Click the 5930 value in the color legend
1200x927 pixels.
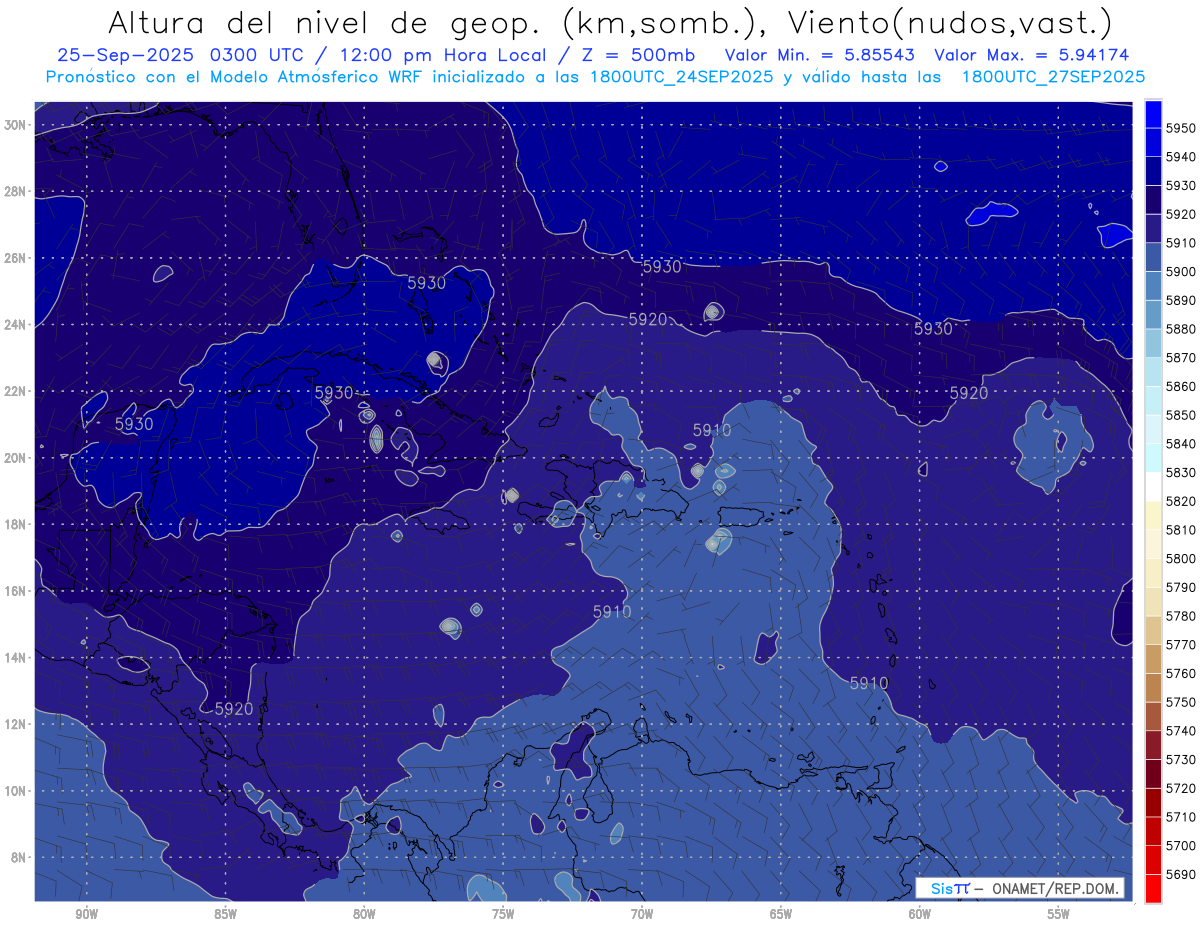1180,185
